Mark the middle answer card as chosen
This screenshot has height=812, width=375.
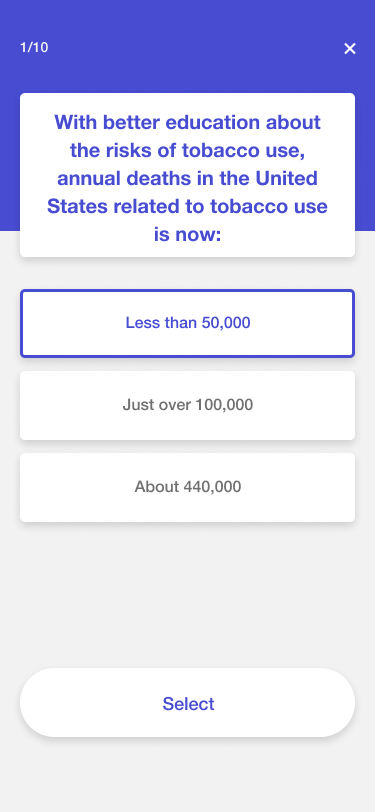coord(188,405)
